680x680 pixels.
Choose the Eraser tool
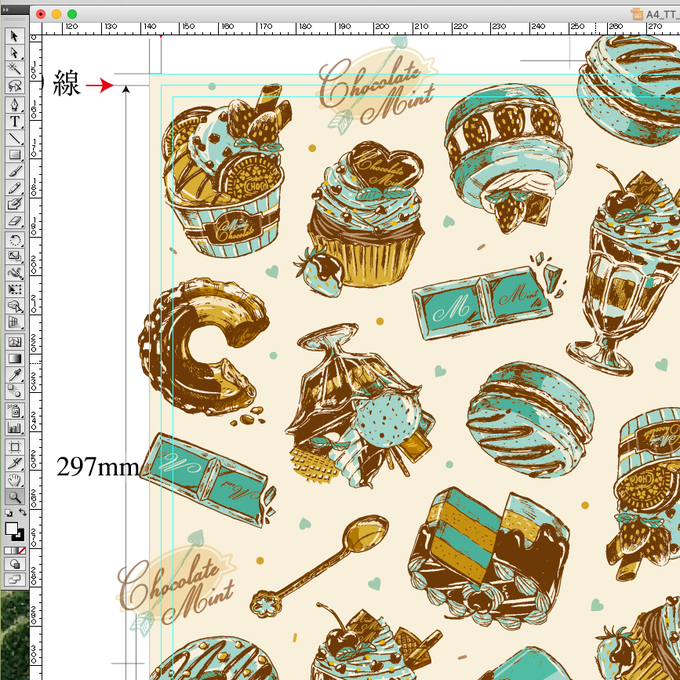coord(14,221)
